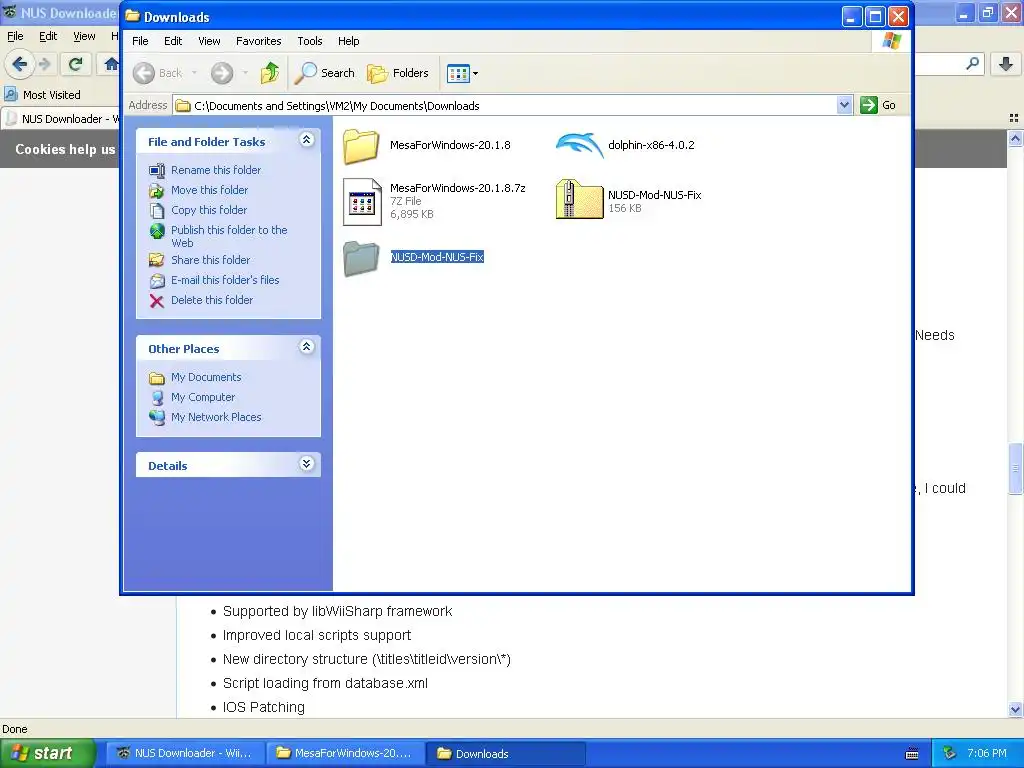
Task: Open the File menu in the Downloads window
Action: point(140,41)
